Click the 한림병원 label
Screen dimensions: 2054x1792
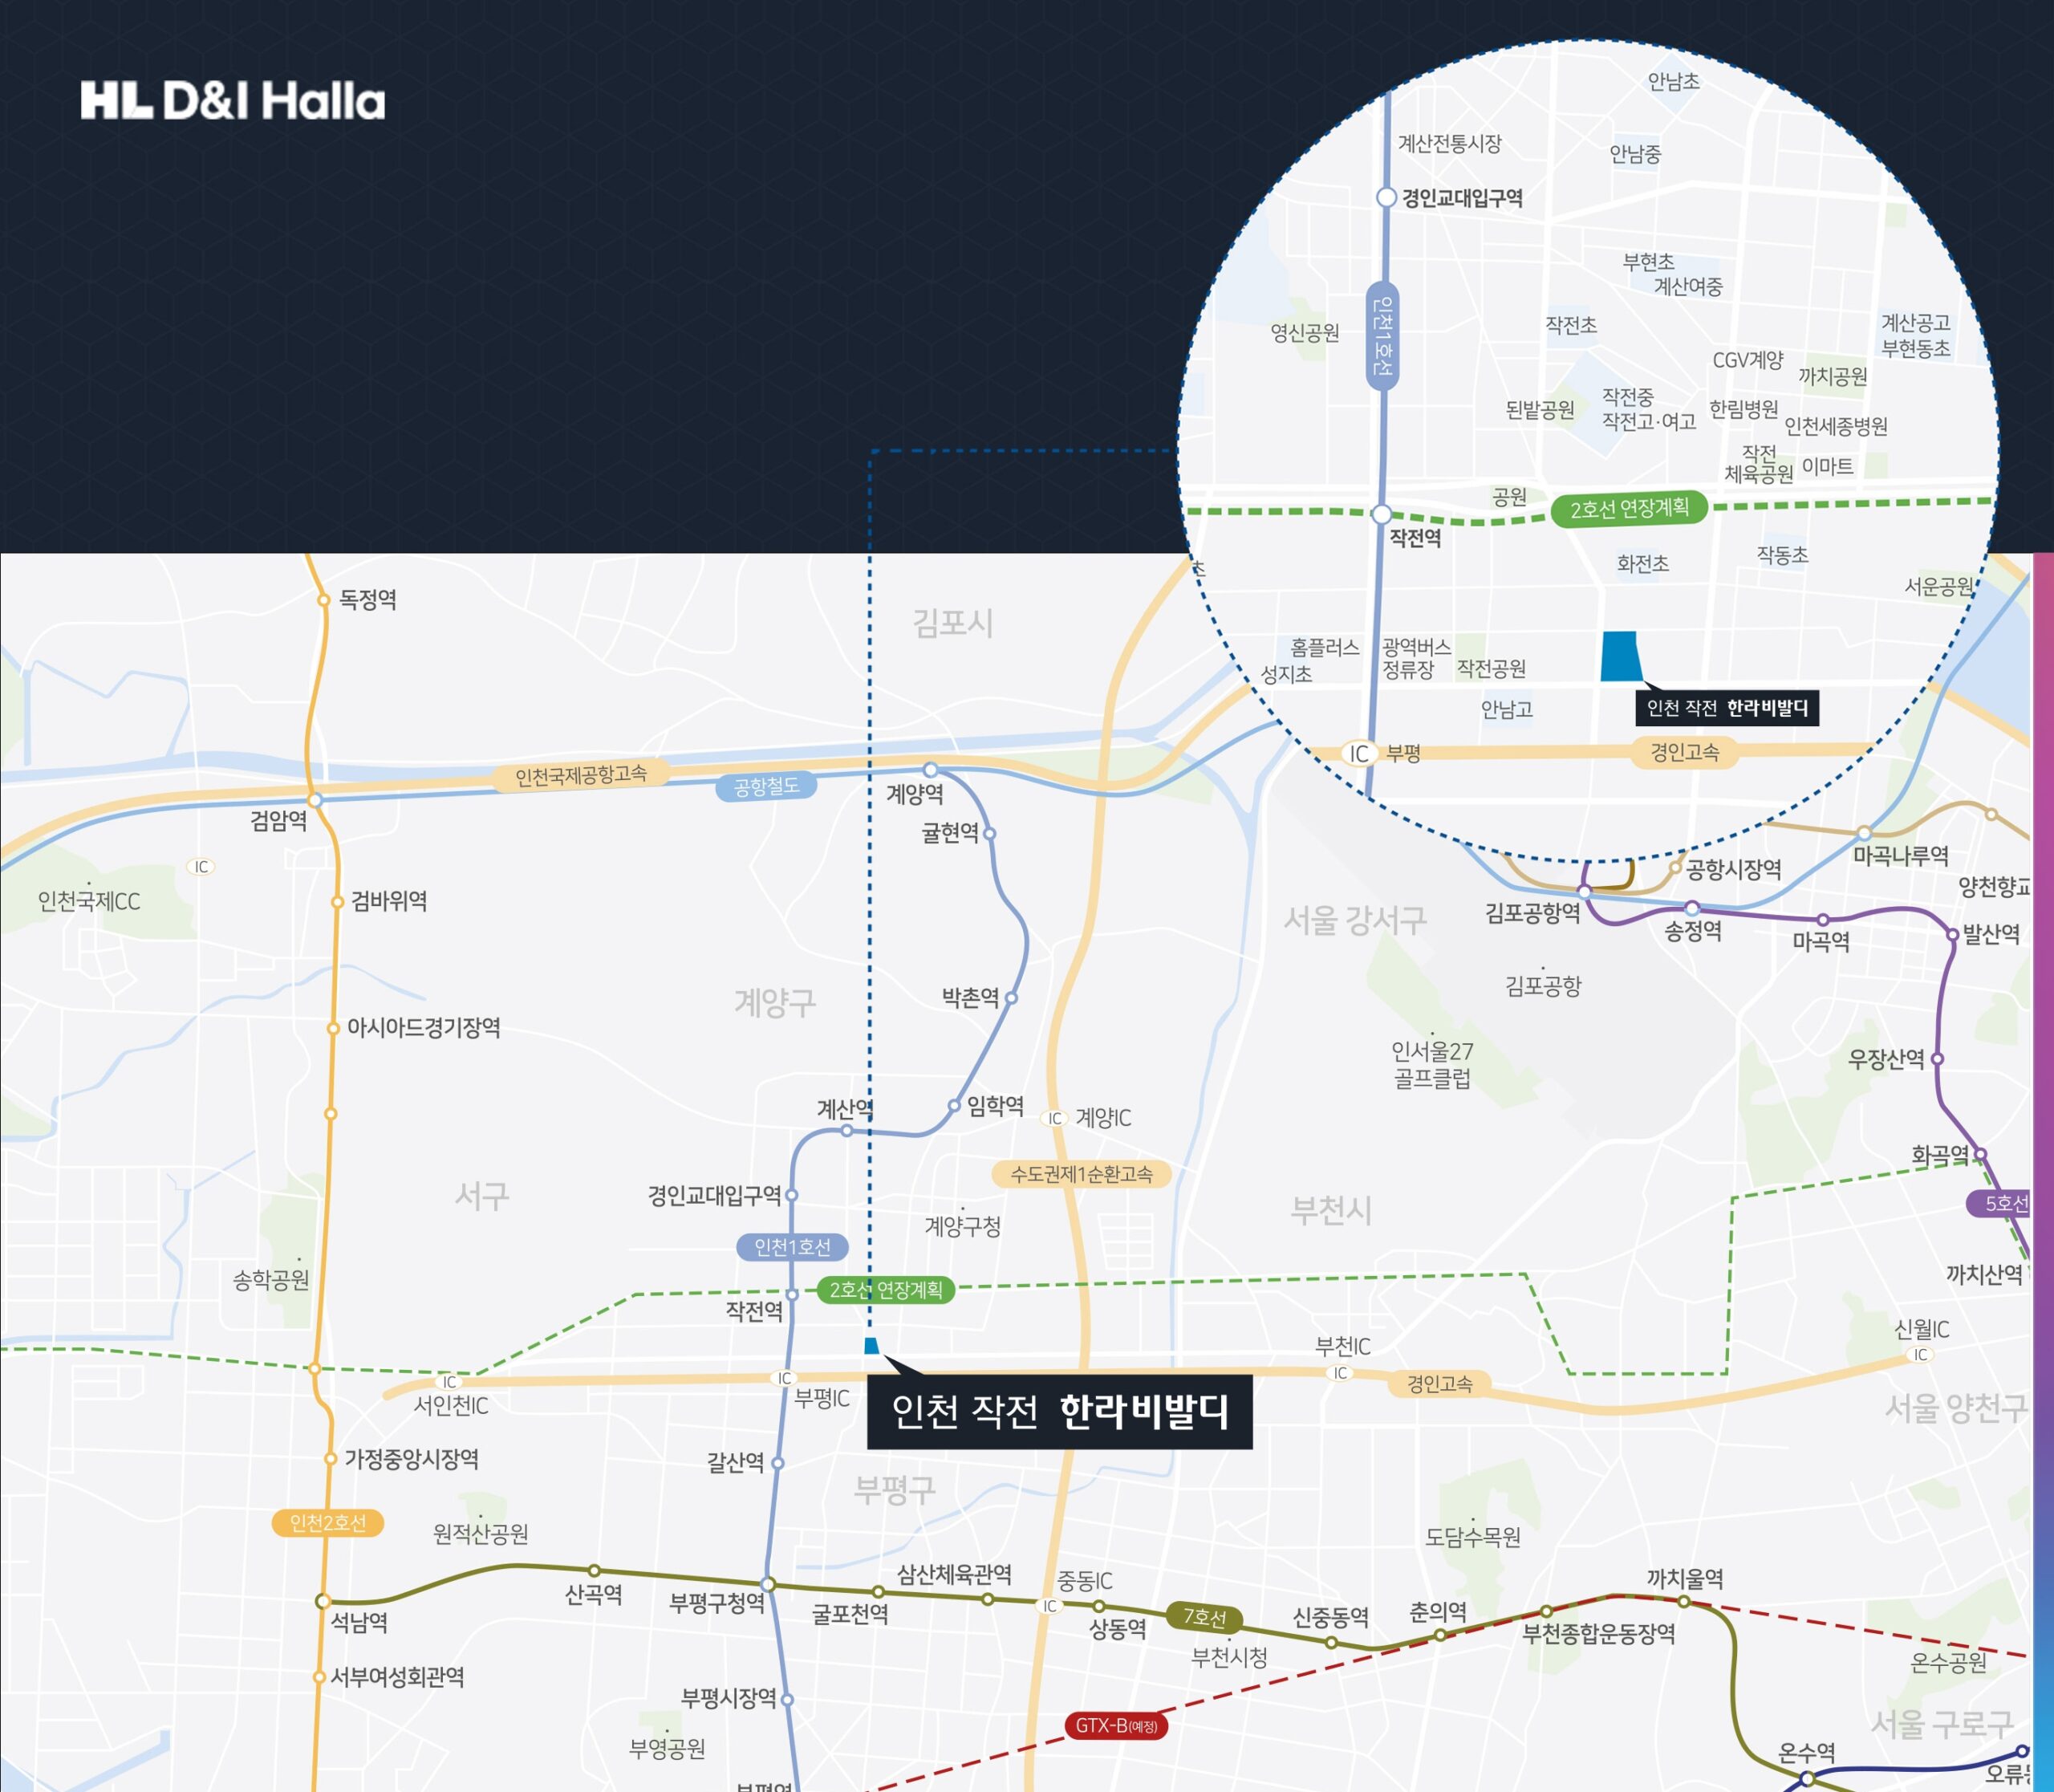1744,409
